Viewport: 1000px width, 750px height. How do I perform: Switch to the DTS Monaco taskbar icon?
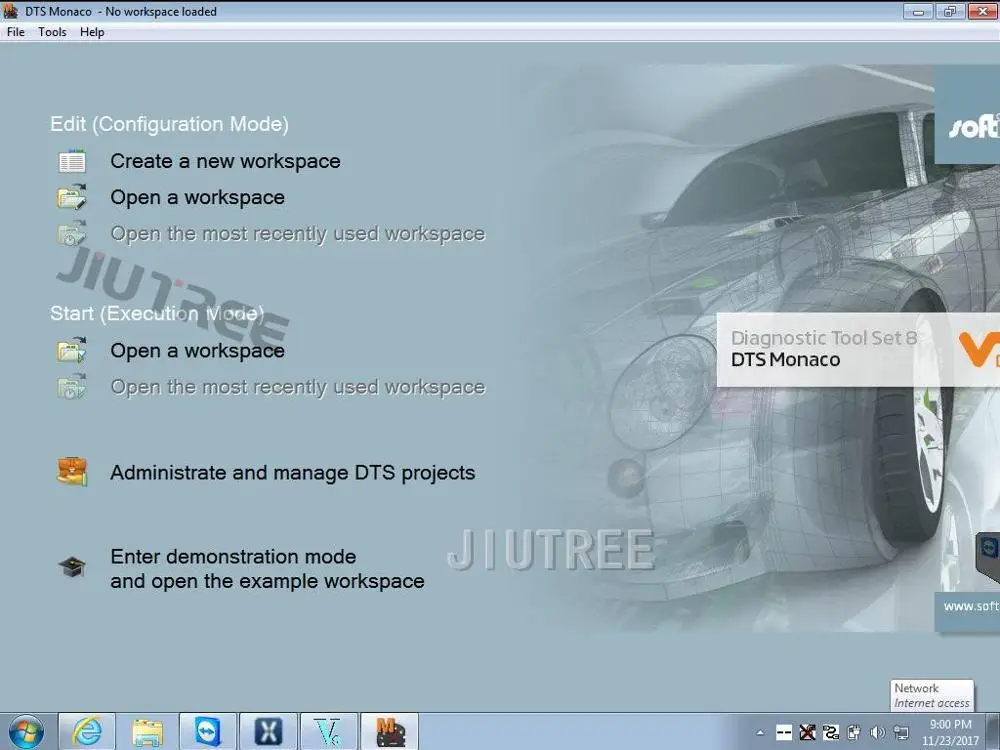click(x=390, y=732)
